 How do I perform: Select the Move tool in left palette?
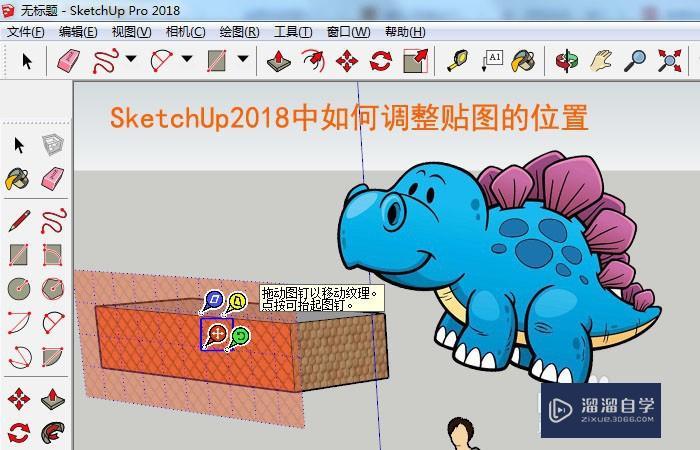(x=19, y=399)
